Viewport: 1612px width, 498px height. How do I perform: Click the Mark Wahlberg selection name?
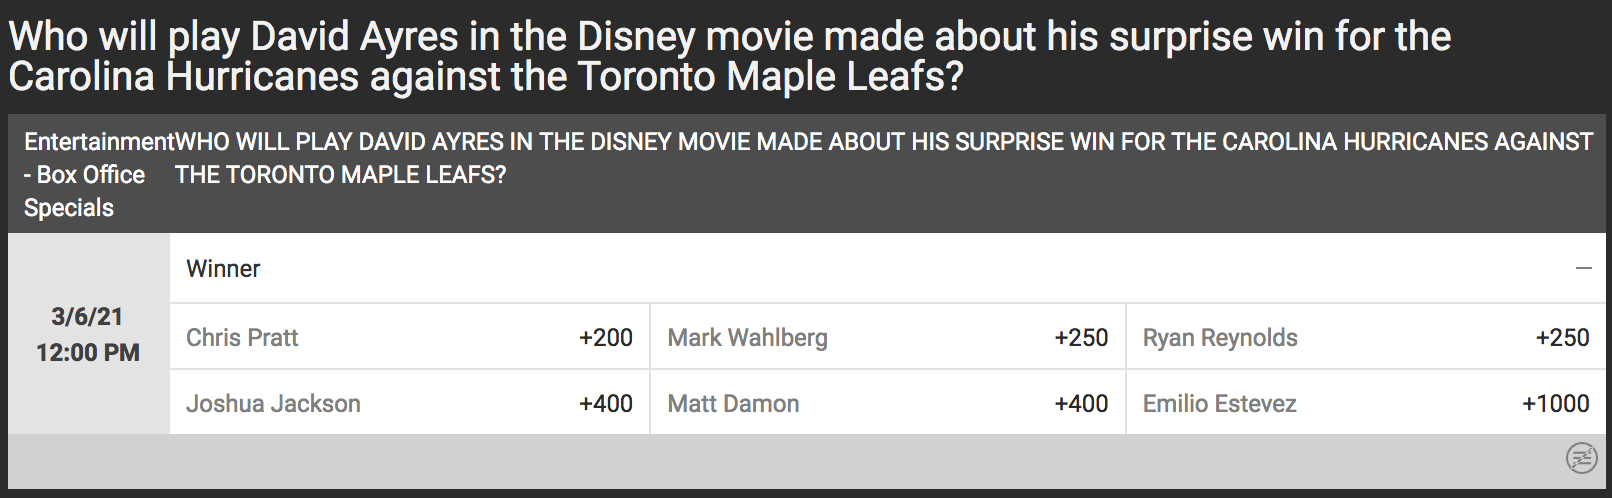747,338
